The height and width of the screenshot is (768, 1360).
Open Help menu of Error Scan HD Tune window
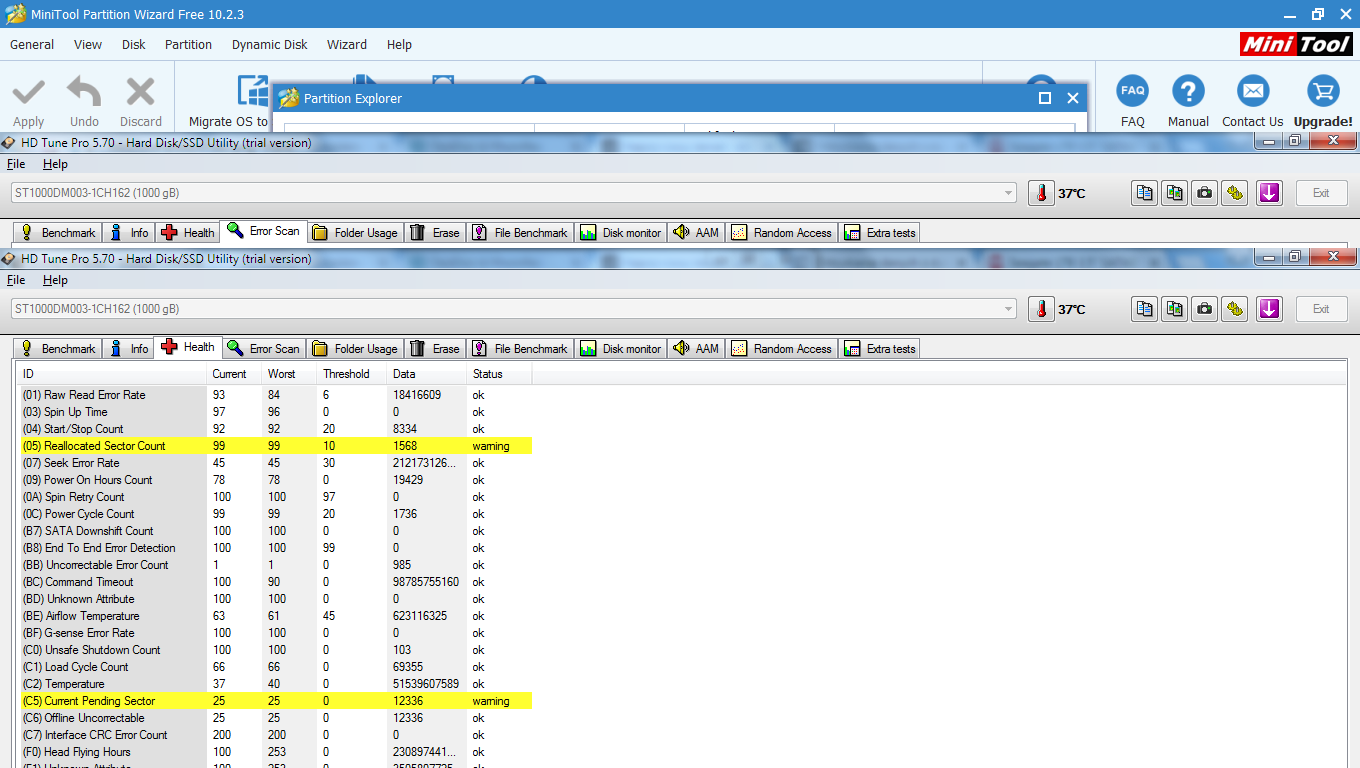[56, 164]
